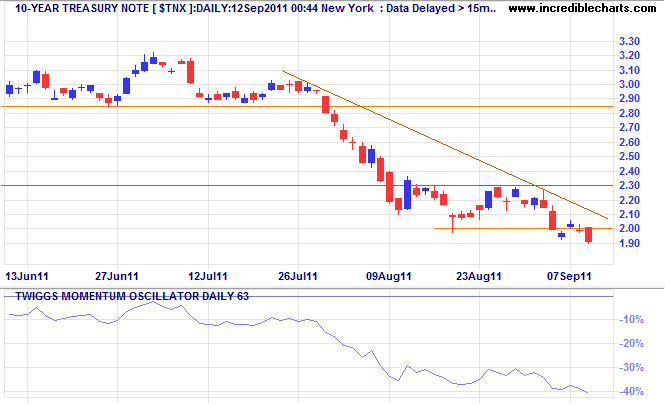Click the 09Aug11 date label
Screen dimensions: 665x405
pyautogui.click(x=389, y=277)
